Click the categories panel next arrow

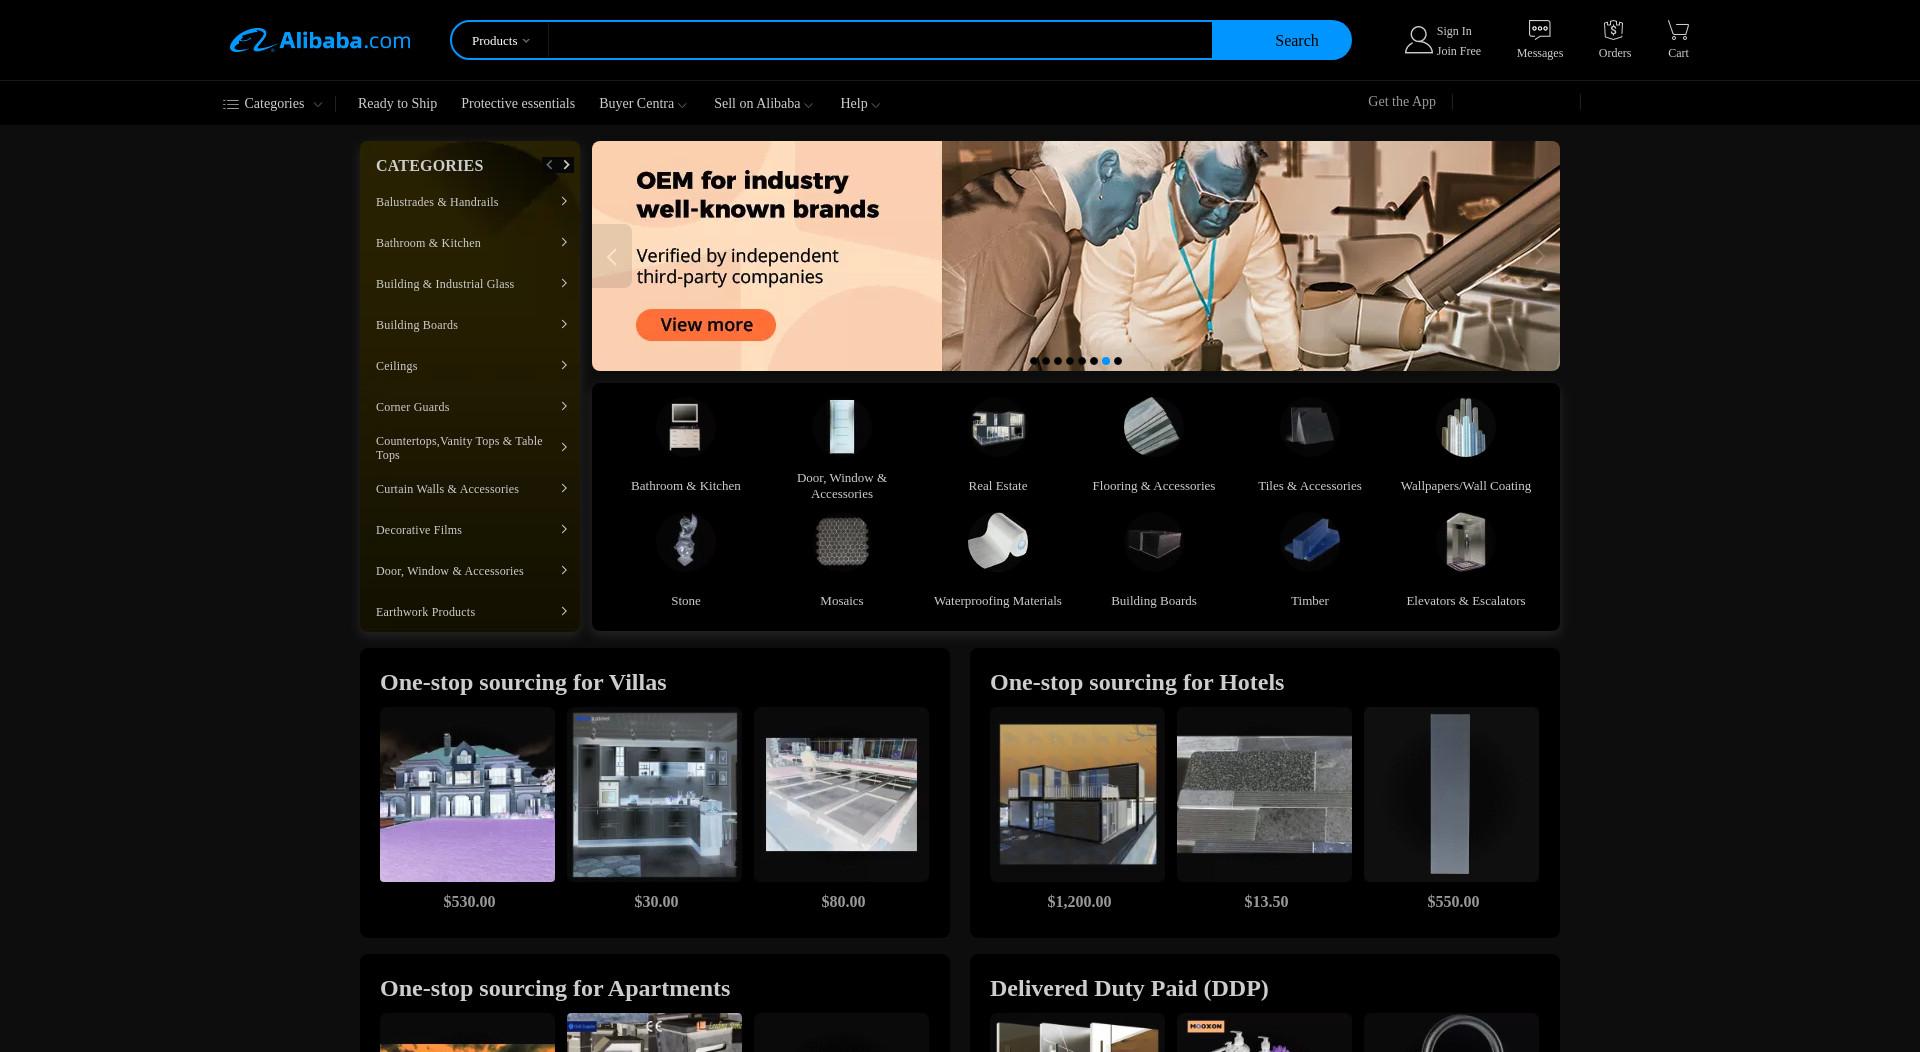tap(566, 165)
